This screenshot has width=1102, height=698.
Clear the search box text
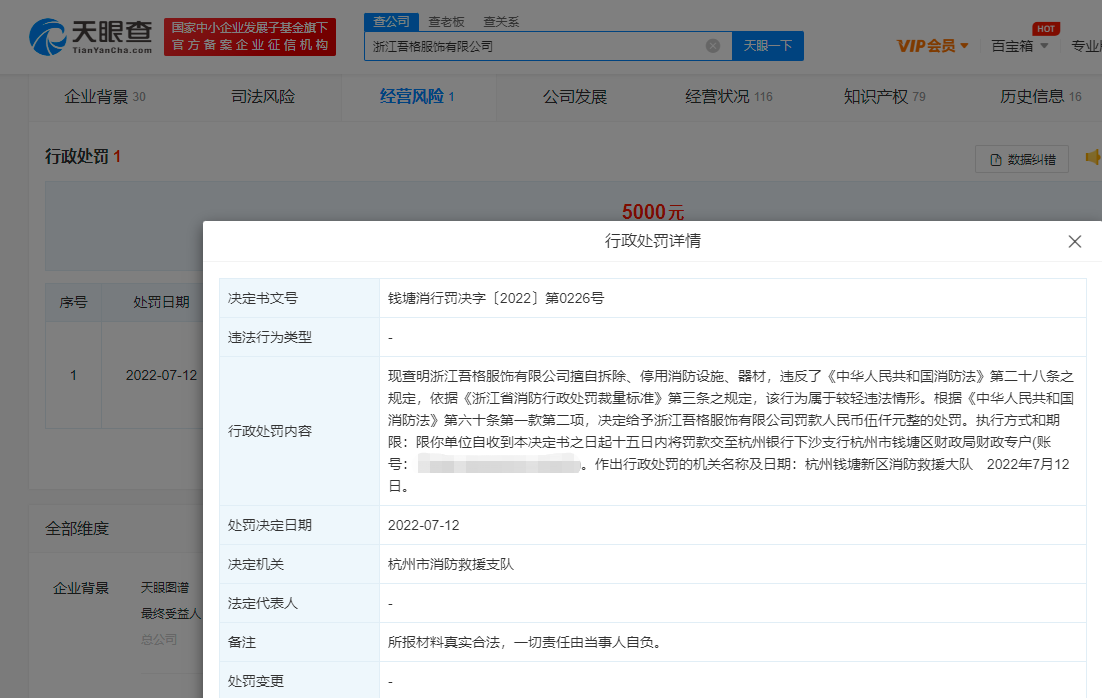click(713, 46)
